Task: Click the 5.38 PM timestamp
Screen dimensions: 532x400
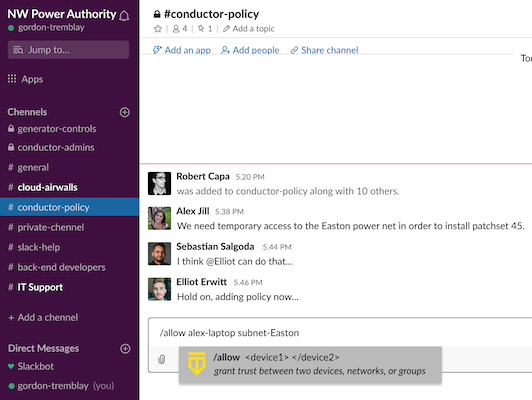Action: (229, 212)
